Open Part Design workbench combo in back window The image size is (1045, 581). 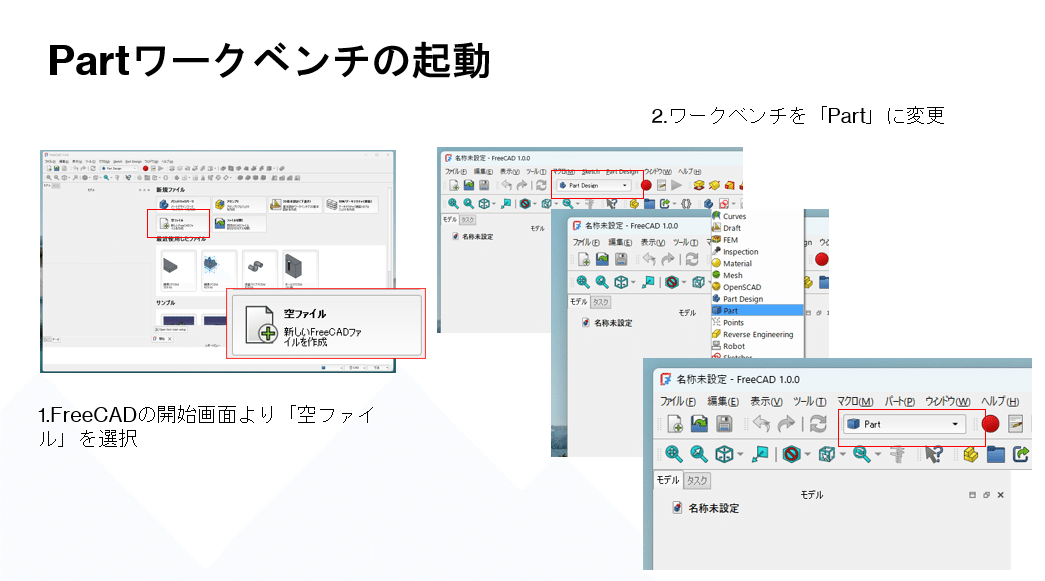click(x=593, y=185)
